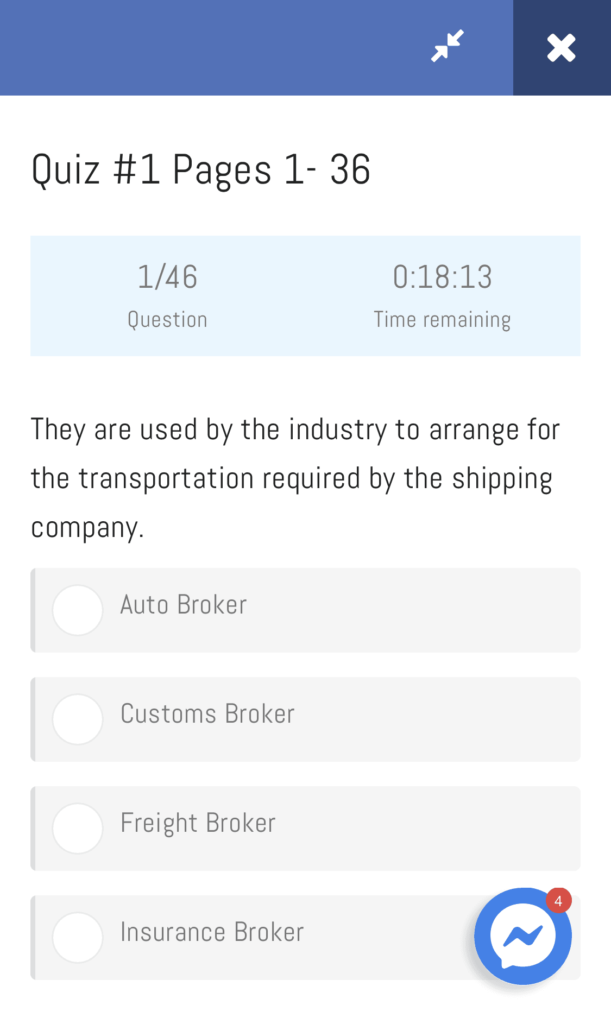The height and width of the screenshot is (1024, 611).
Task: Click the Quiz #1 Pages 1- 36 title
Action: tap(201, 170)
